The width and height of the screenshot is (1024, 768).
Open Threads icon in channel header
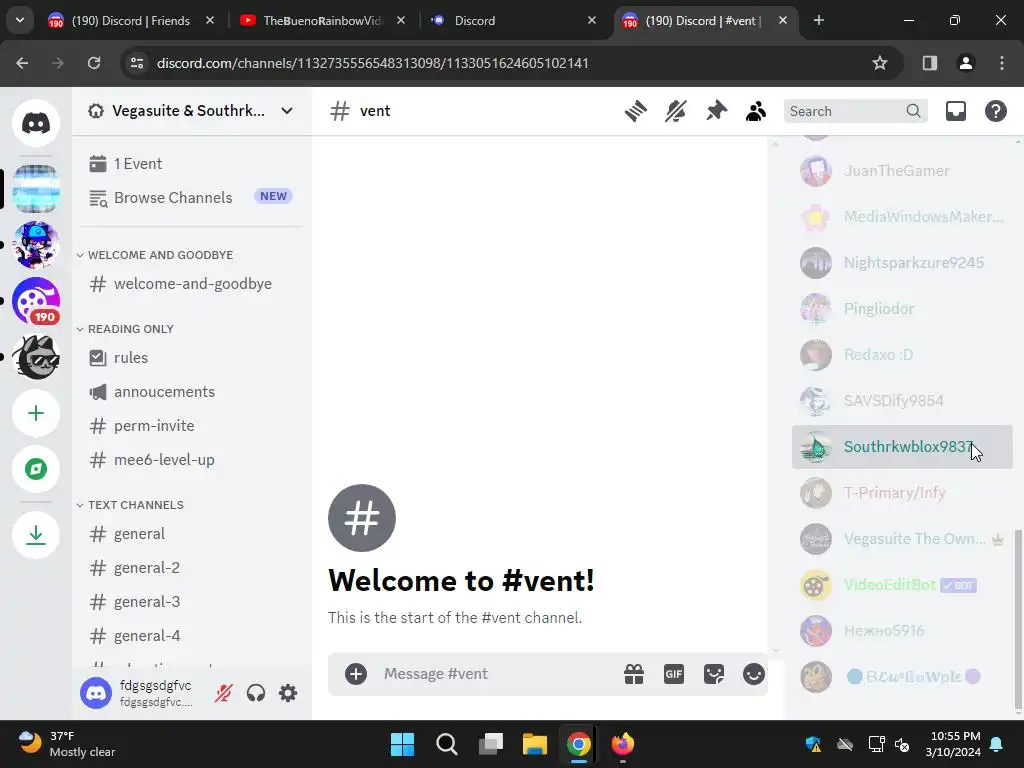pyautogui.click(x=635, y=111)
